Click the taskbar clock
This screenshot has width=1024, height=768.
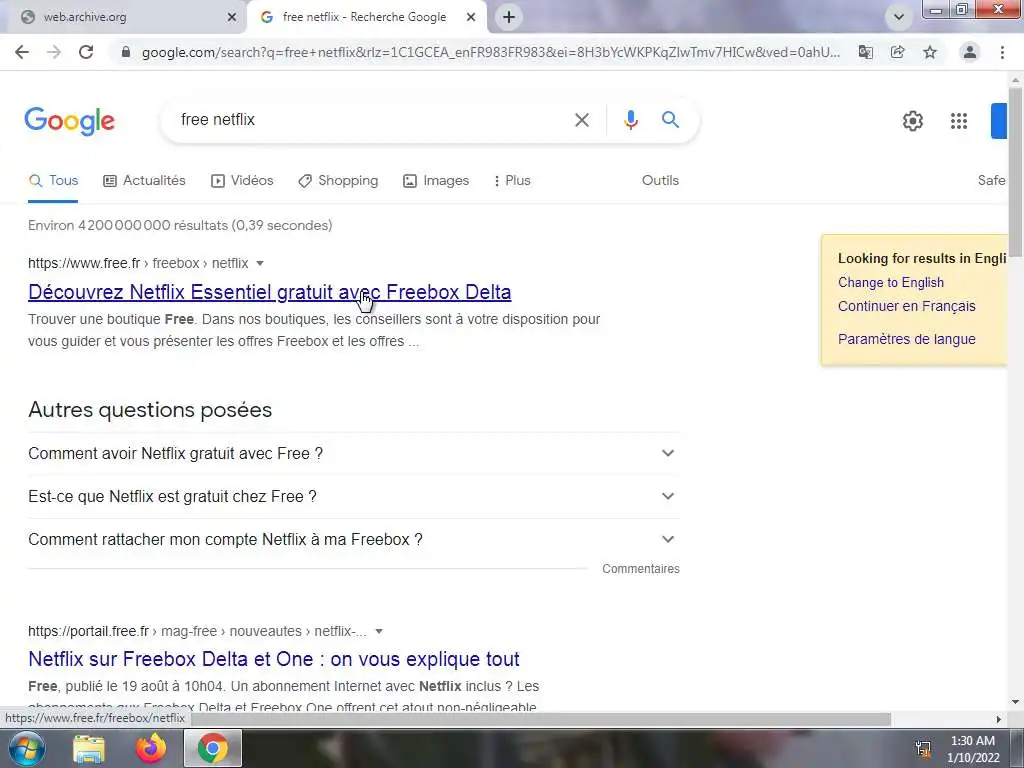pos(973,749)
